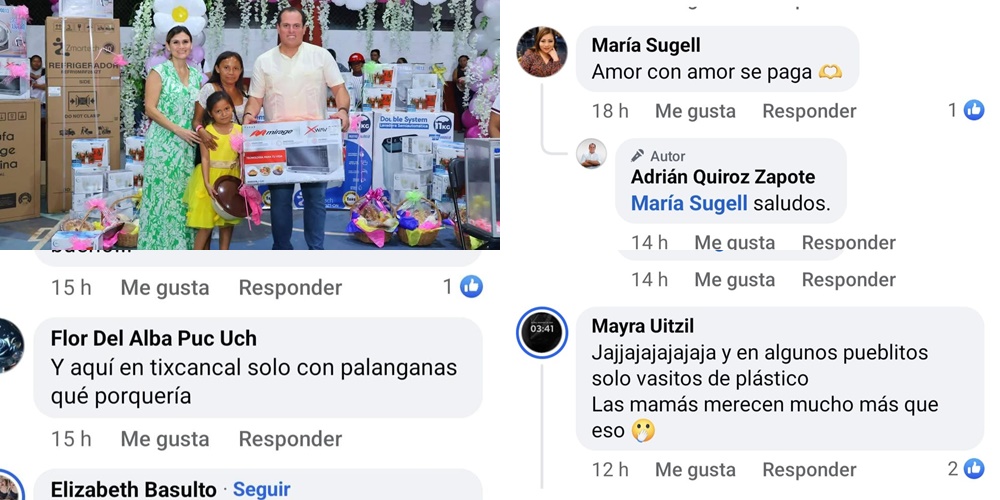Open Mayra Uitzil's profile name
Image resolution: width=1000 pixels, height=500 pixels.
coord(642,326)
